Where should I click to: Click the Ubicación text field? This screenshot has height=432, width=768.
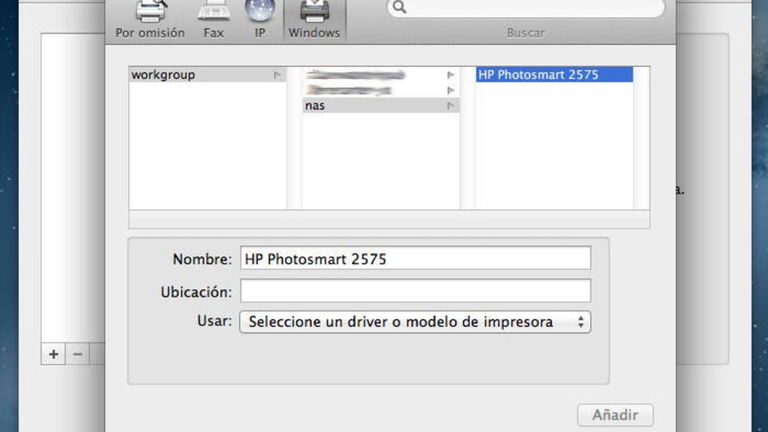415,291
